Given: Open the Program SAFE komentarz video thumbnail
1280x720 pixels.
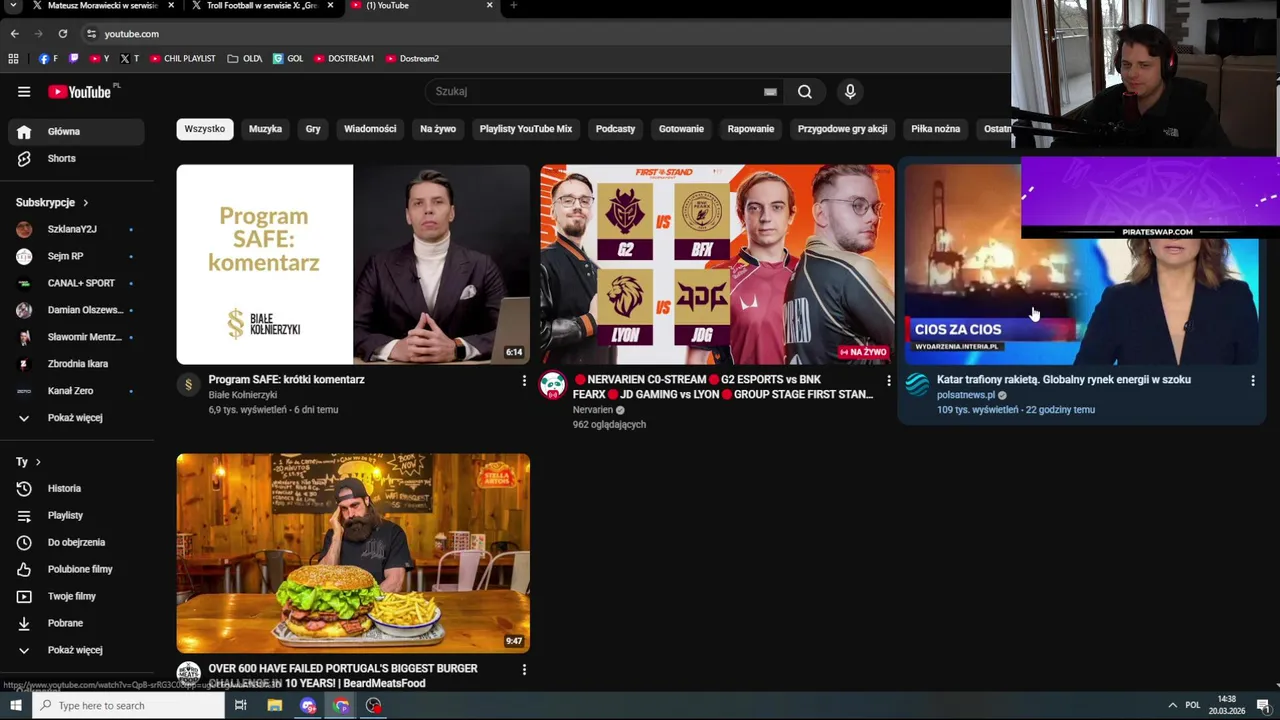Looking at the screenshot, I should click(353, 265).
